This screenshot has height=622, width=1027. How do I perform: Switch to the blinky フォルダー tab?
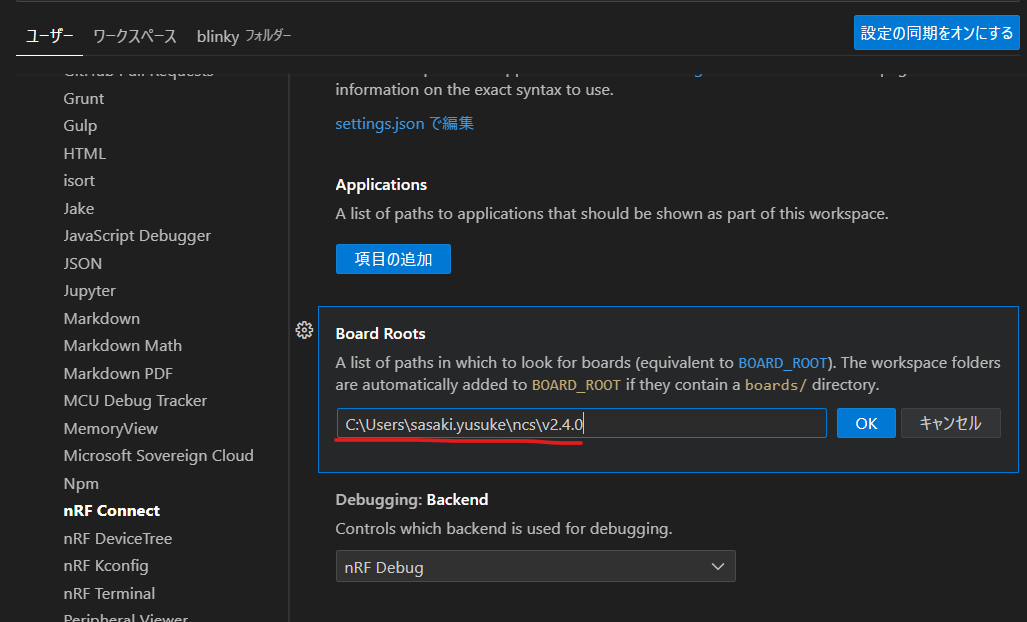244,36
